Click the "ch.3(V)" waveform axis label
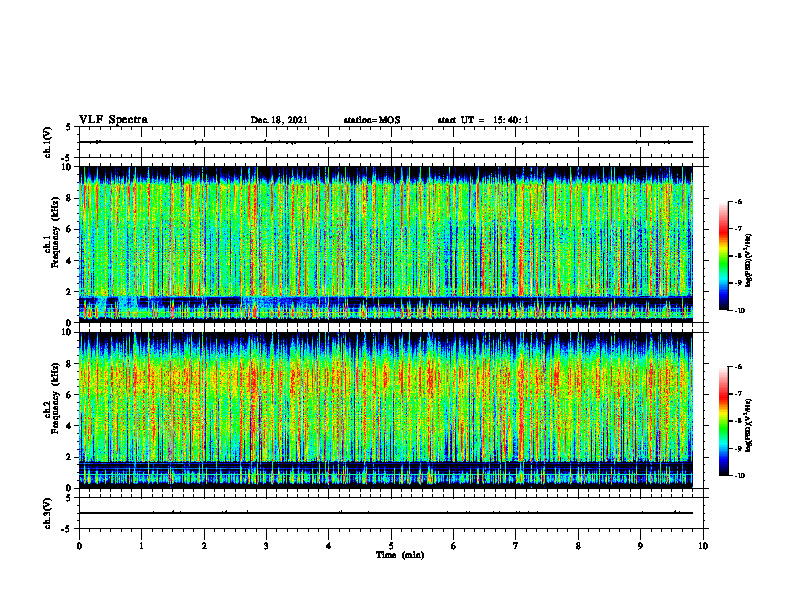The image size is (792, 612). point(48,513)
